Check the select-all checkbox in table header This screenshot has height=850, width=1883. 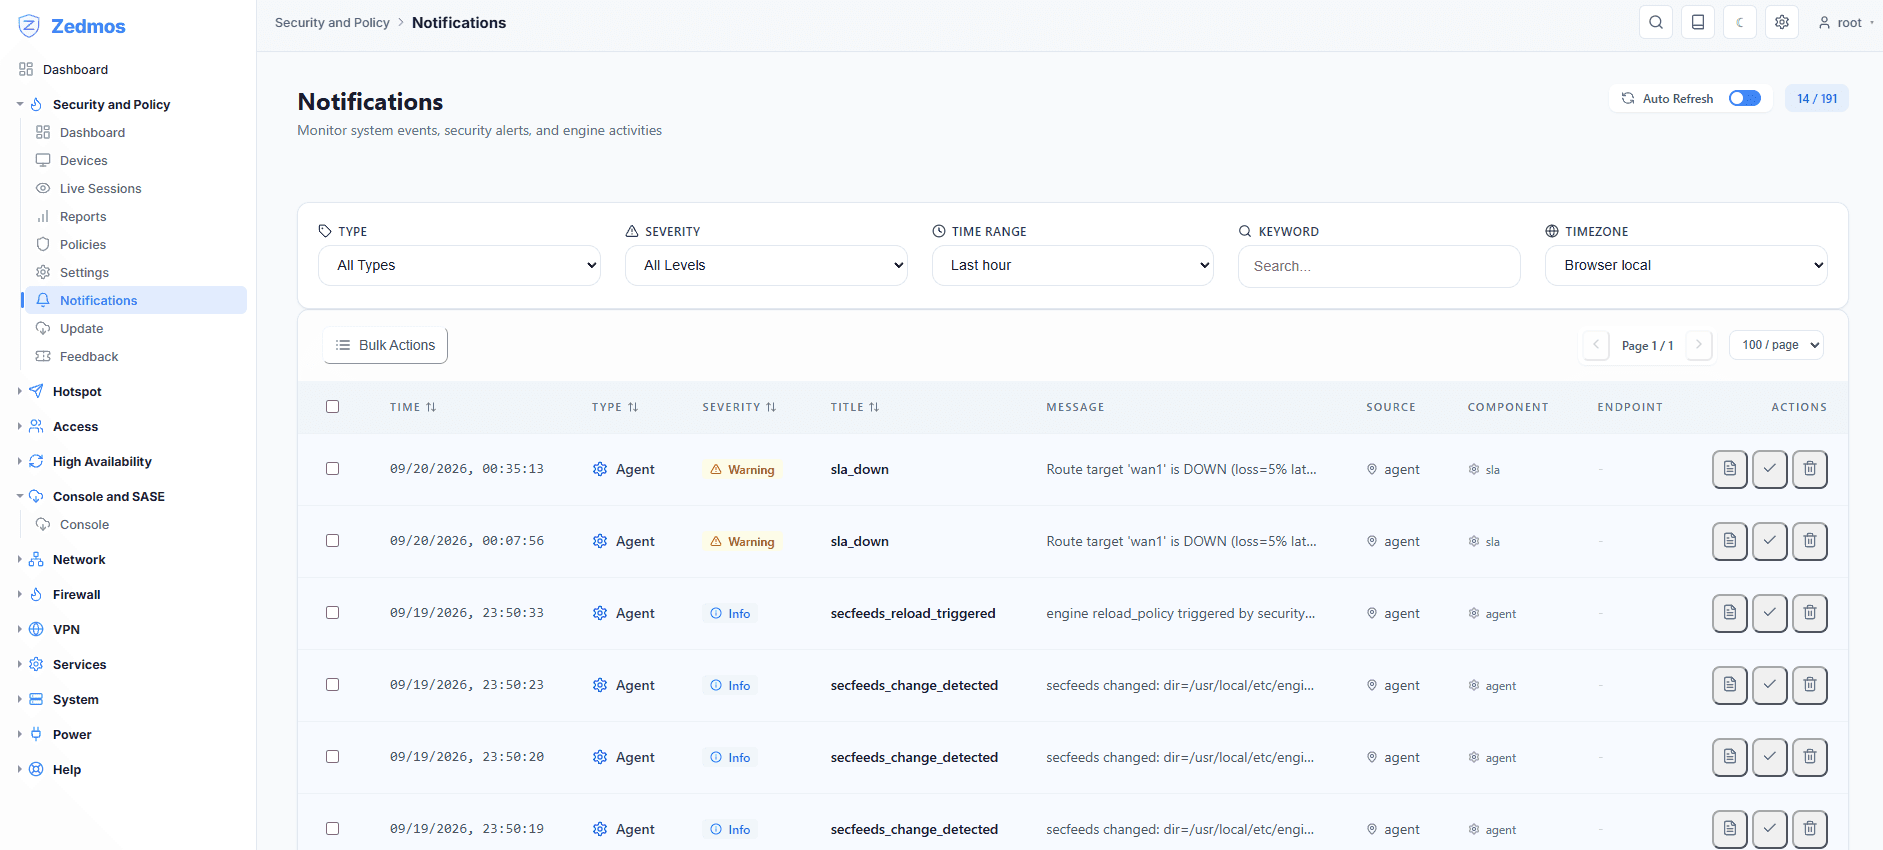(333, 407)
